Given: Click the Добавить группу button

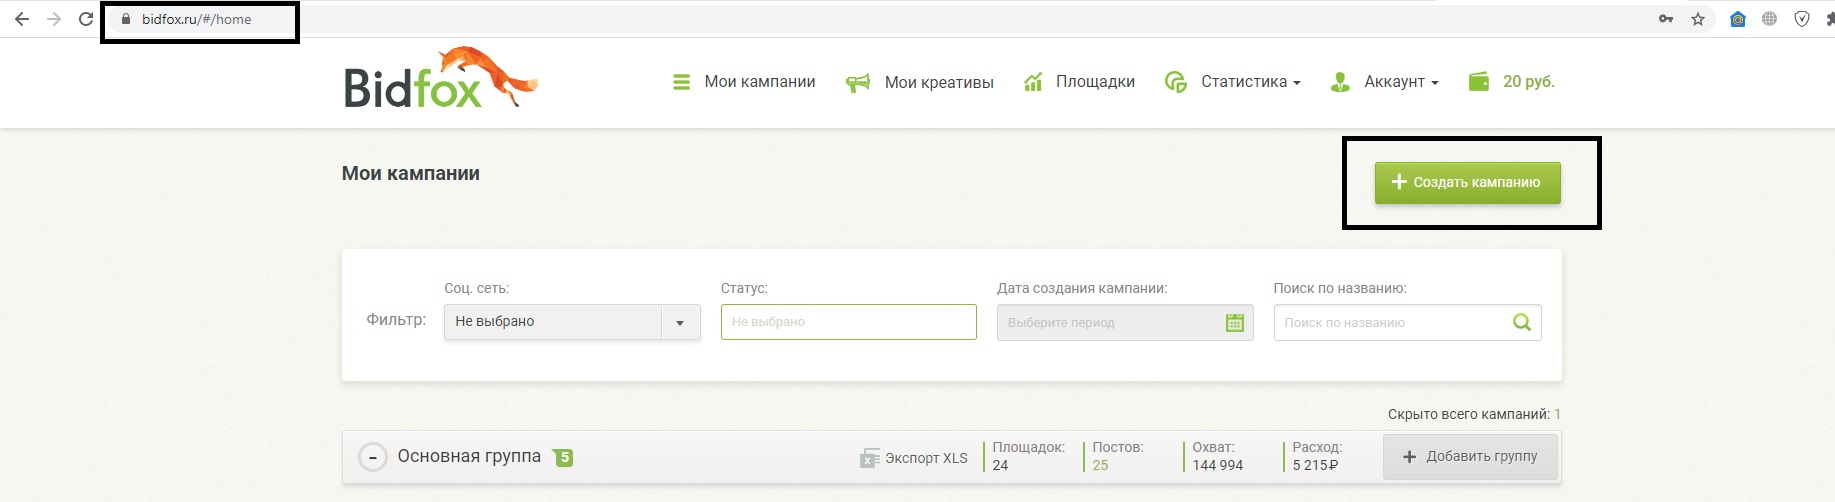Looking at the screenshot, I should click(x=1470, y=456).
